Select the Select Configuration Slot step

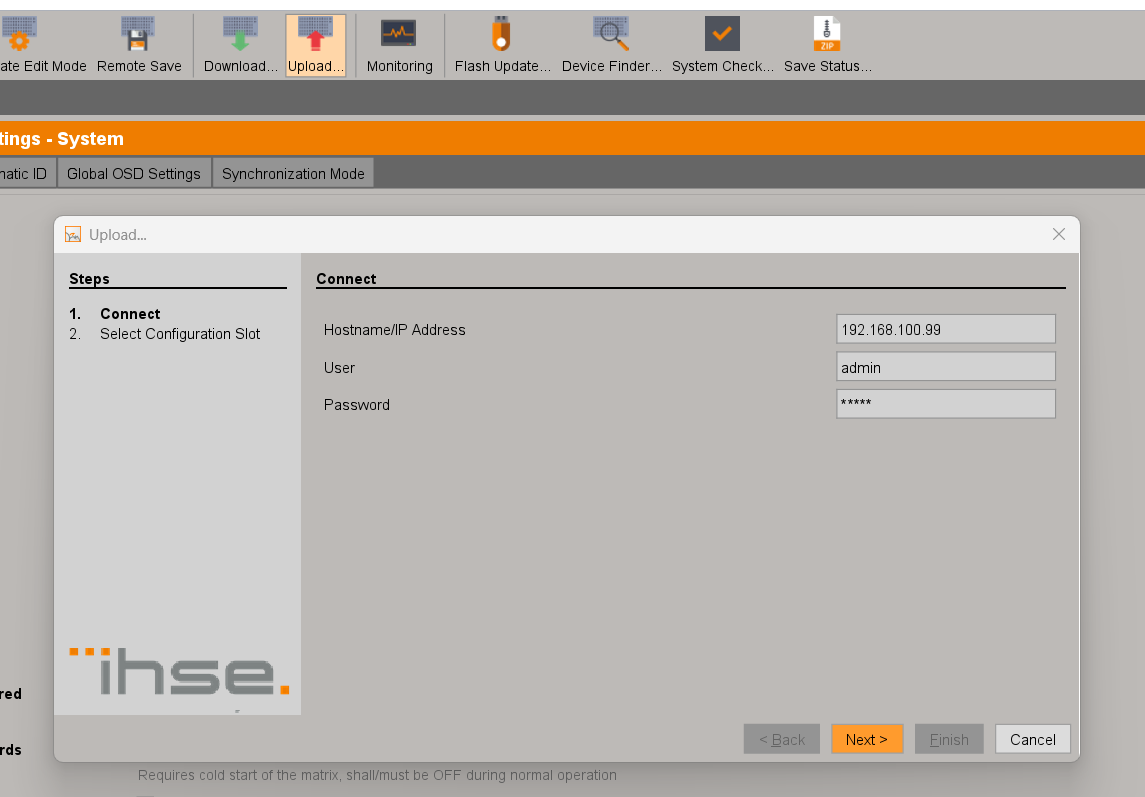(180, 334)
